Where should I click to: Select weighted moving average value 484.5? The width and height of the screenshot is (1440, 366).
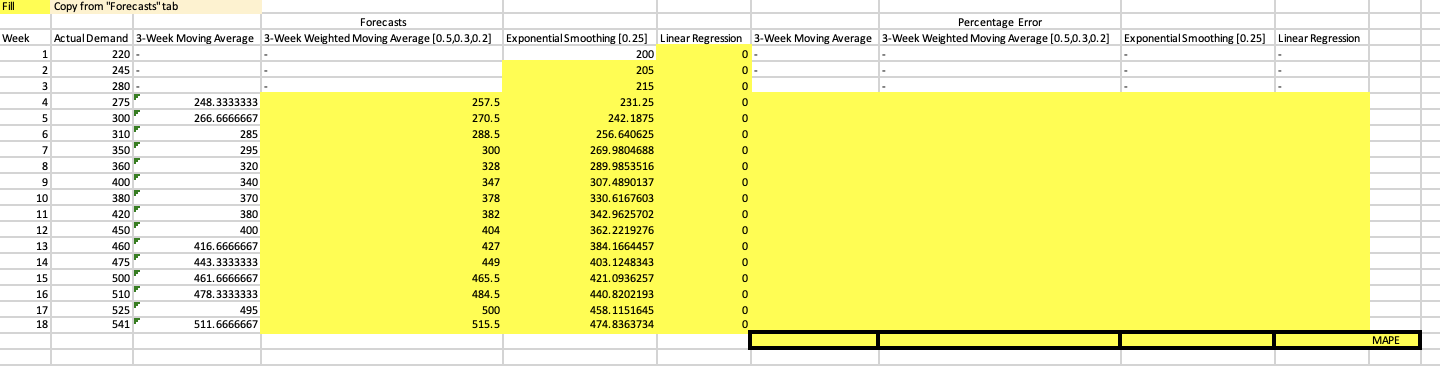[x=382, y=293]
